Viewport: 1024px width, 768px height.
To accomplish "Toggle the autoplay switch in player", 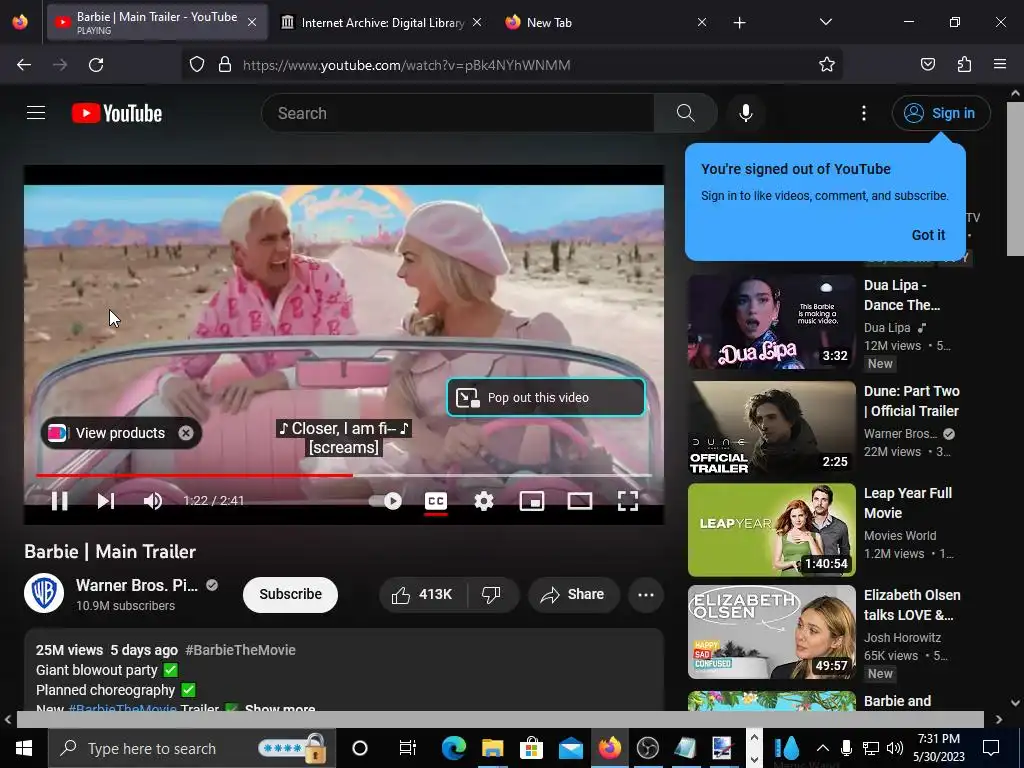I will (x=385, y=501).
